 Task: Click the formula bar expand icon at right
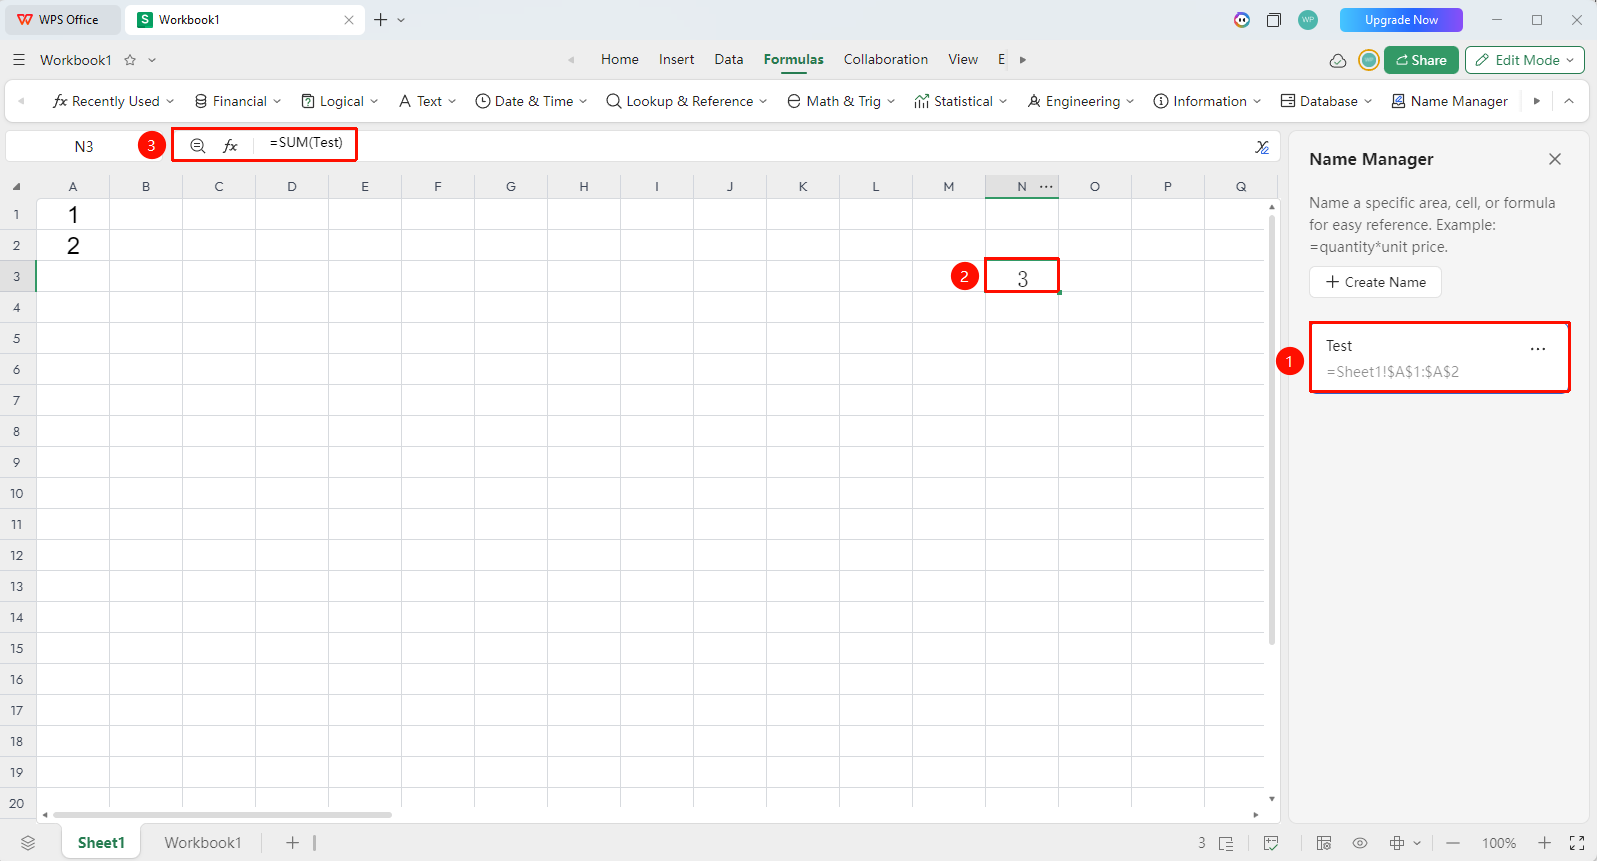(x=1262, y=147)
